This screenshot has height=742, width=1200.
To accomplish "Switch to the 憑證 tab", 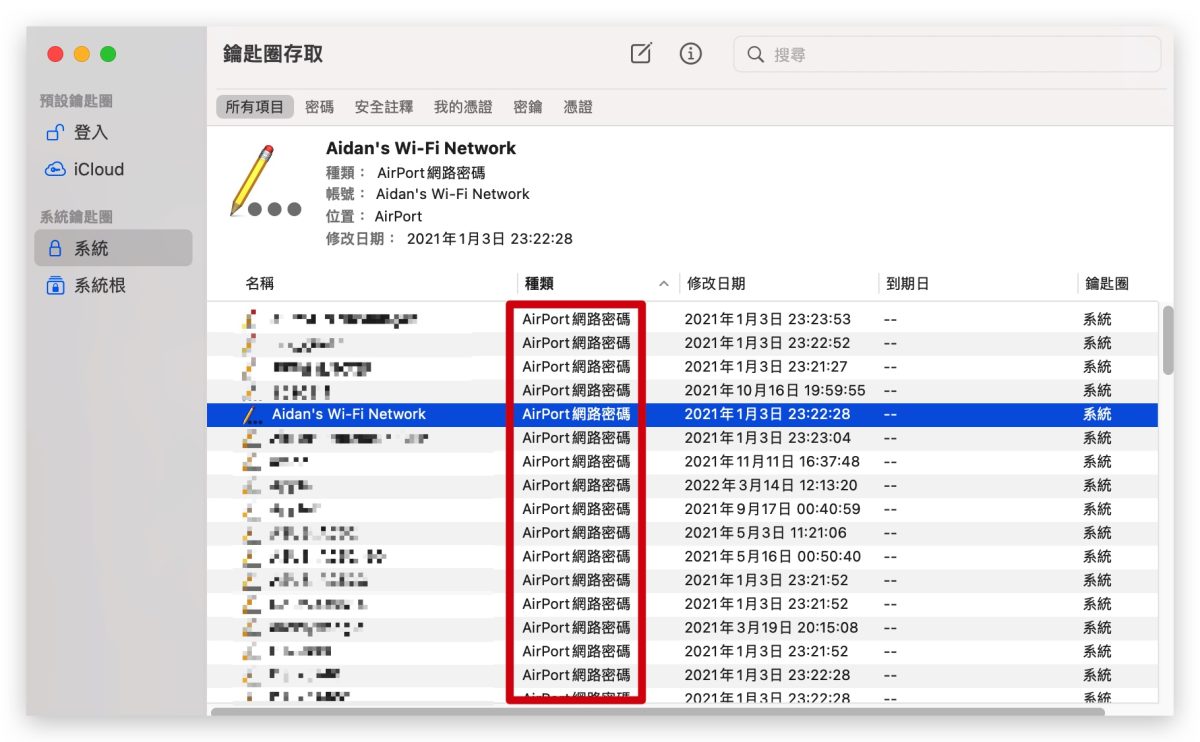I will tap(577, 106).
